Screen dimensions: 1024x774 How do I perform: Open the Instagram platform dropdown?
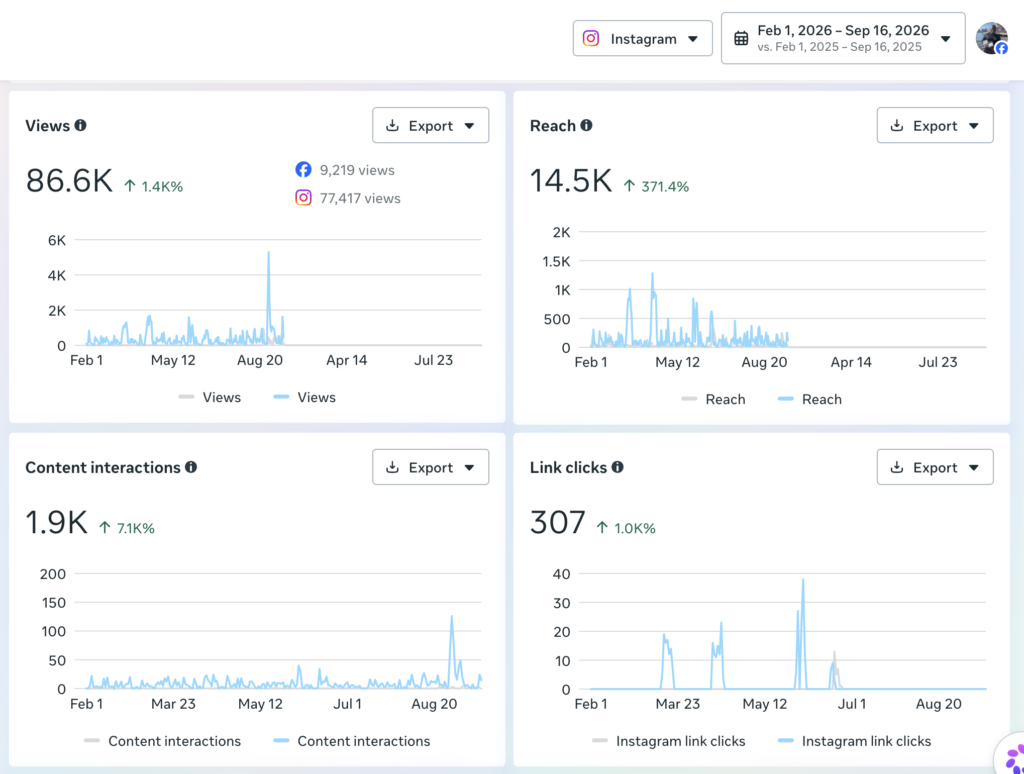(x=642, y=39)
